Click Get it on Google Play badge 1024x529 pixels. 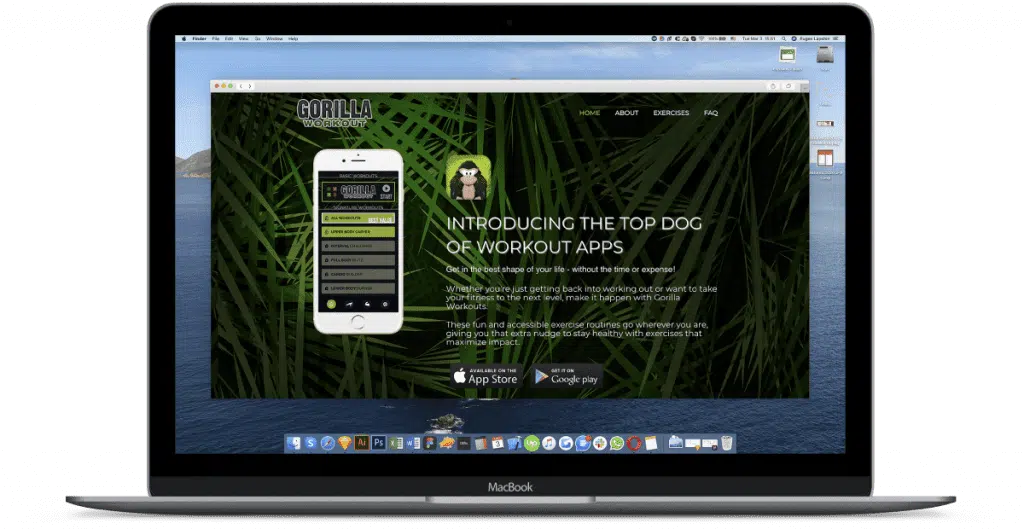566,376
